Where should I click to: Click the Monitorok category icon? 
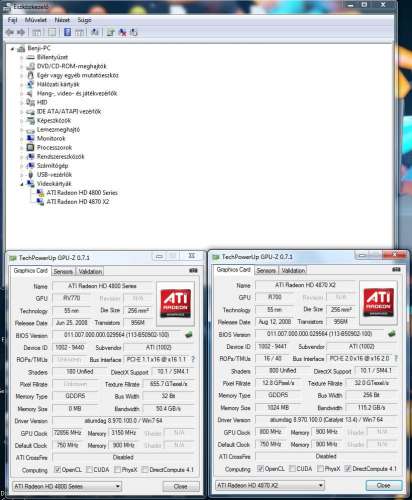30,138
